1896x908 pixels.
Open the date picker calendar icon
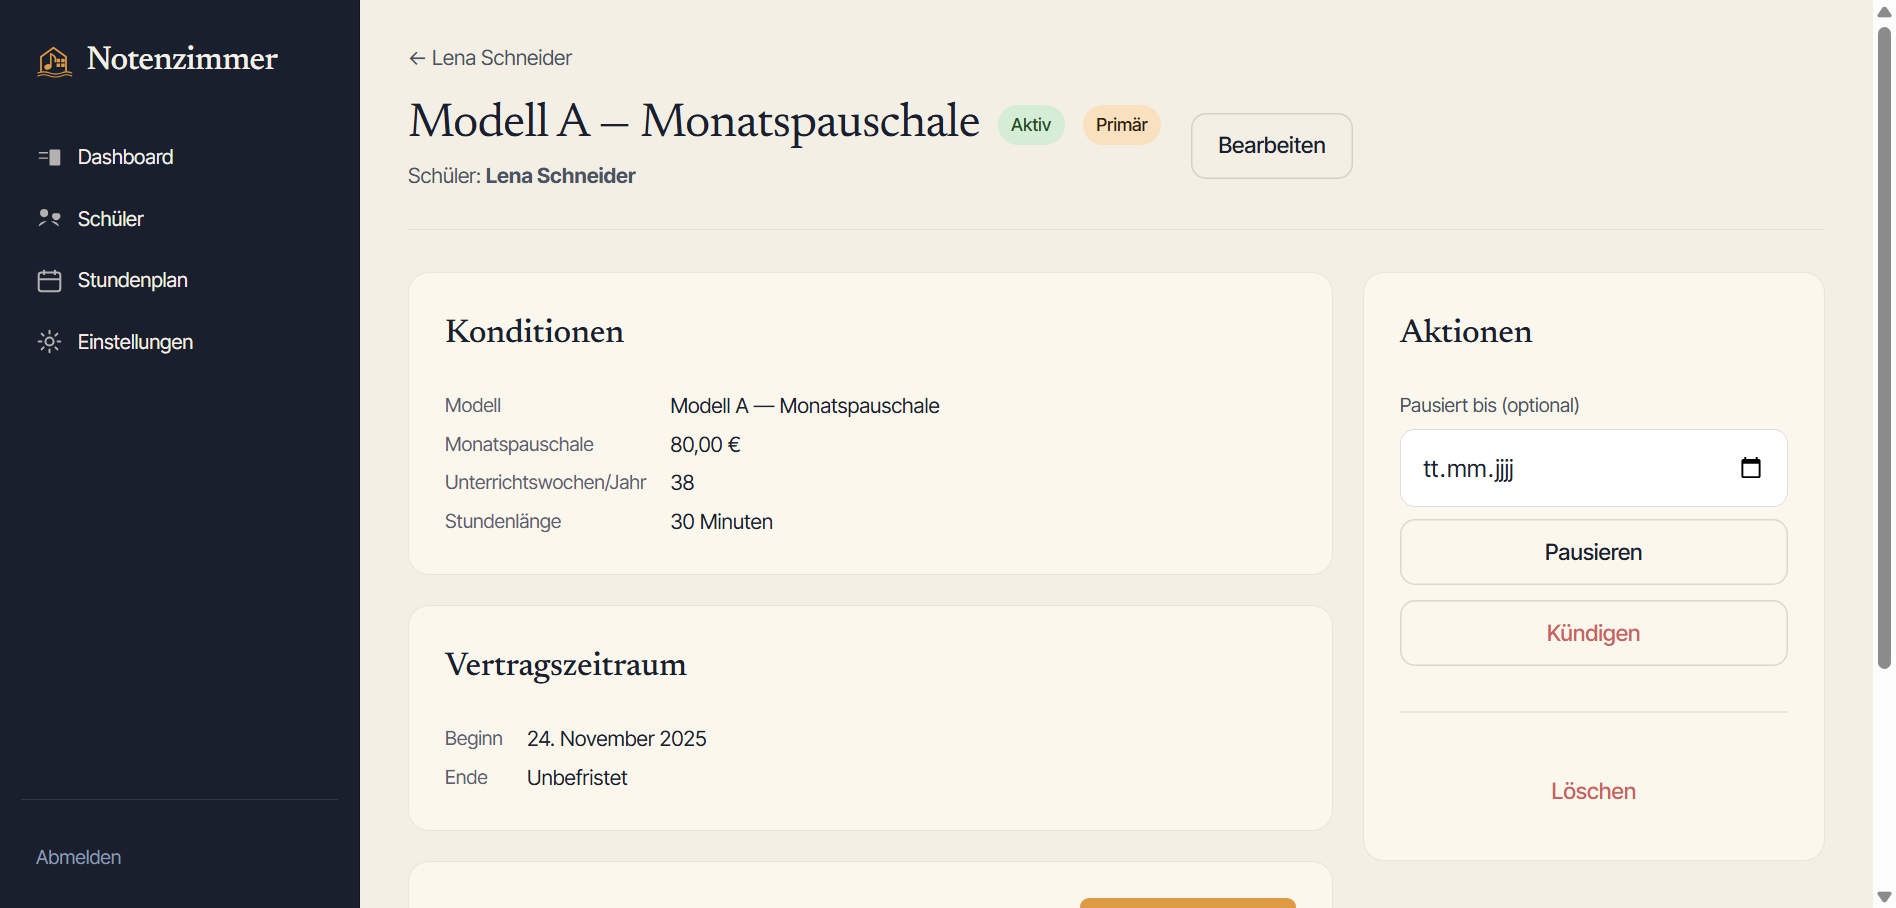[x=1751, y=468]
